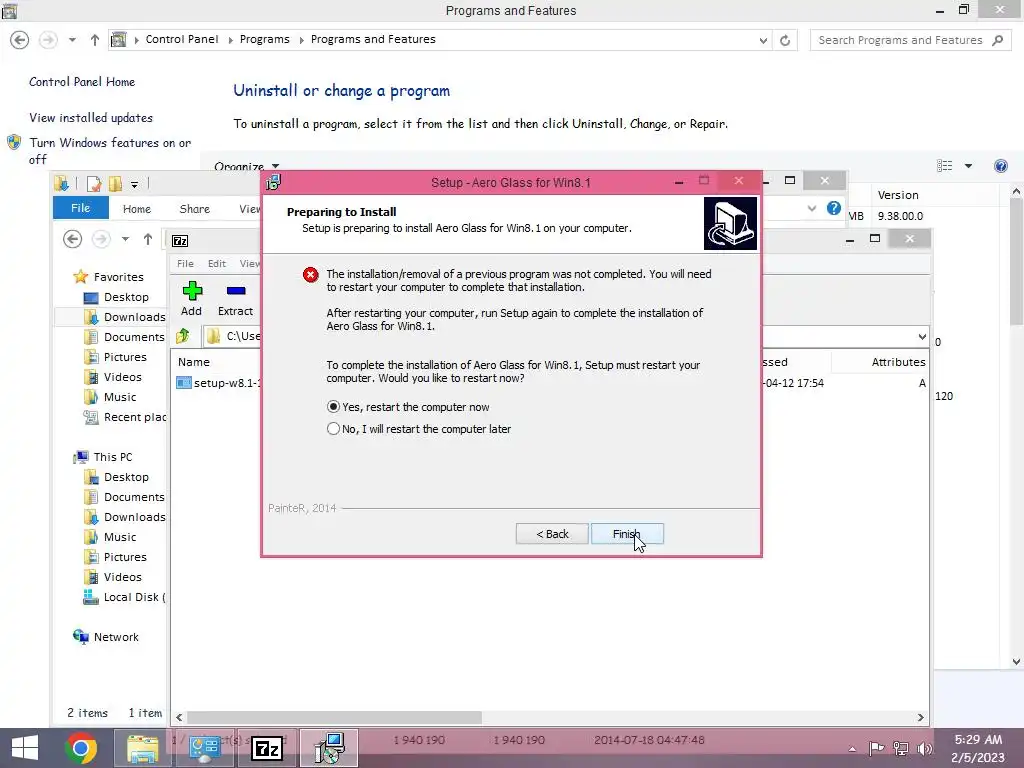Switch to Explorer Share ribbon tab
The width and height of the screenshot is (1024, 768).
pyautogui.click(x=195, y=209)
